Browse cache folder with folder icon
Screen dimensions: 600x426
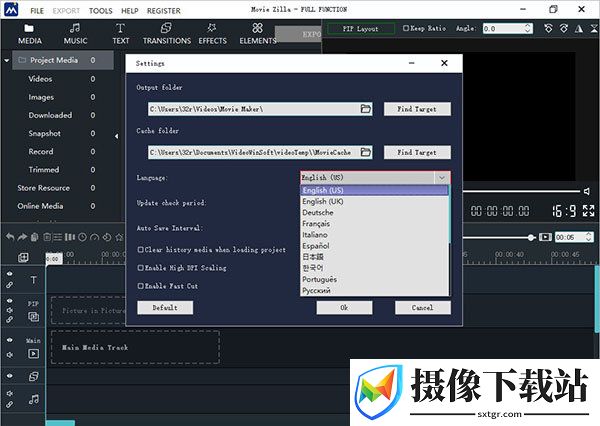pos(366,152)
